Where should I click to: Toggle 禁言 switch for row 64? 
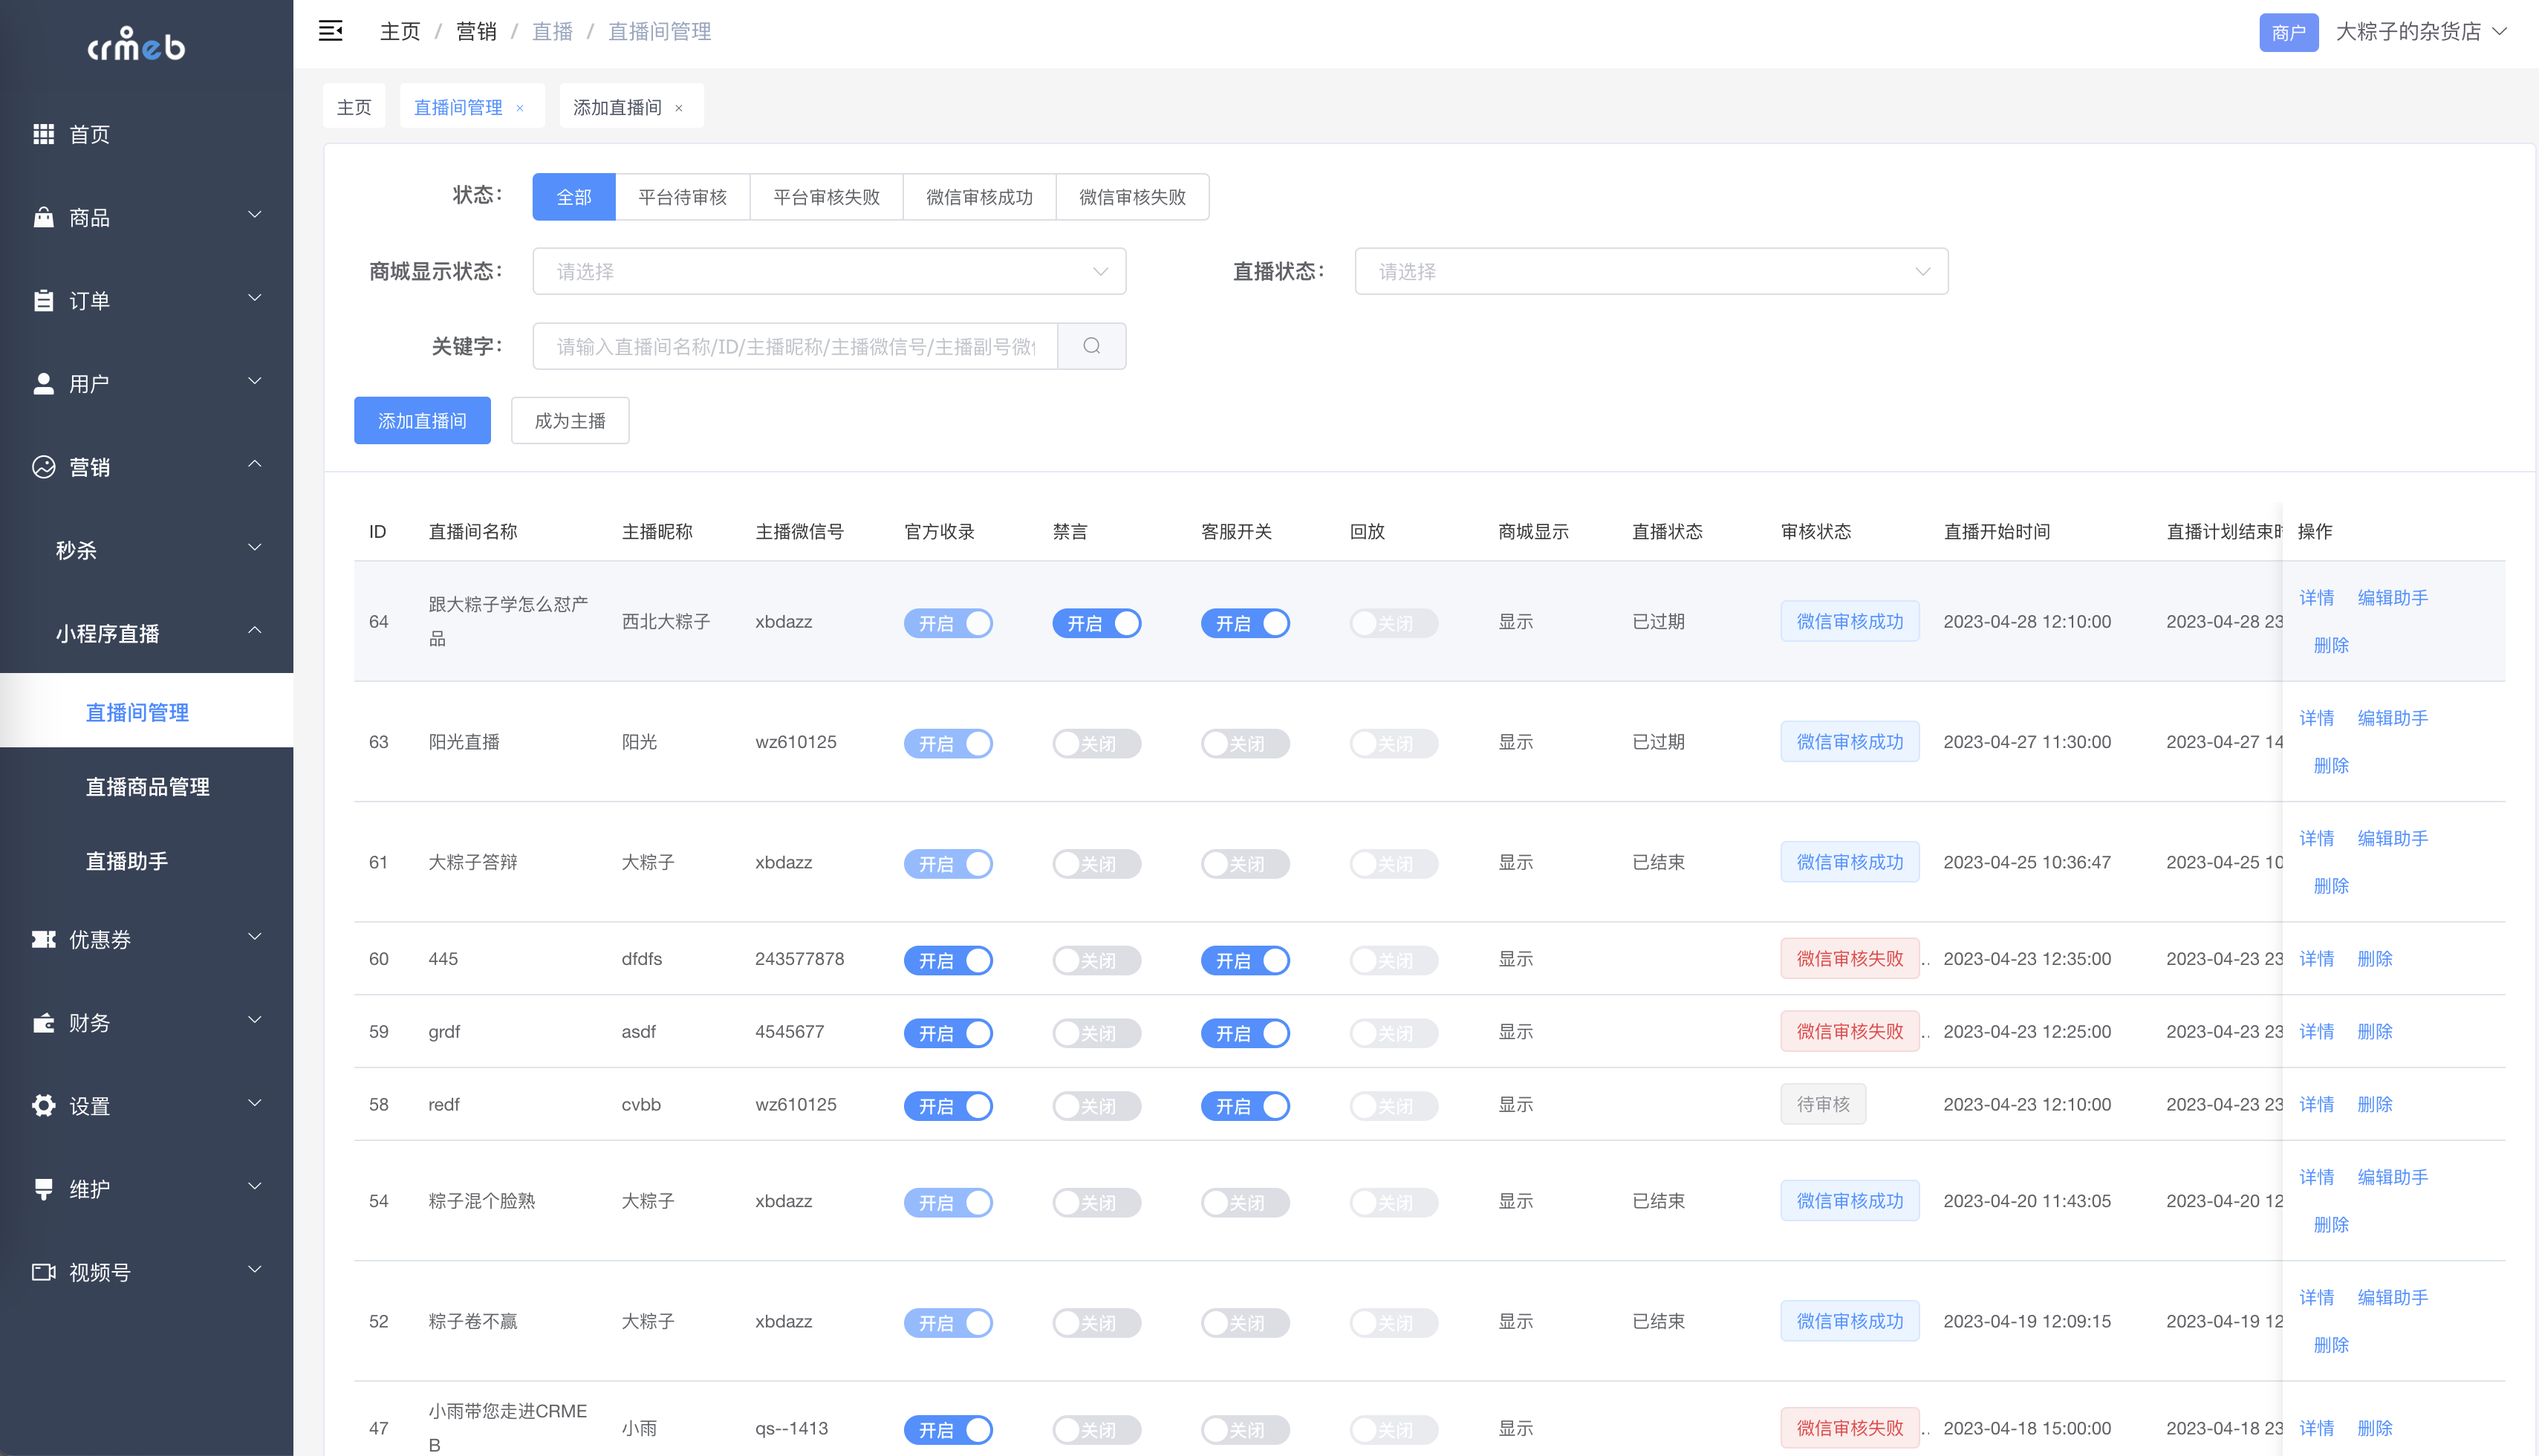pos(1097,623)
